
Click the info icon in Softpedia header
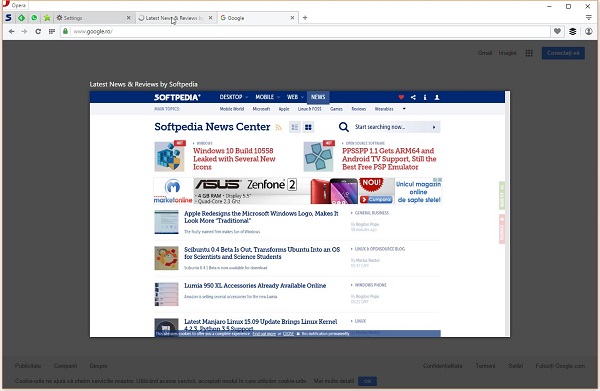(425, 97)
